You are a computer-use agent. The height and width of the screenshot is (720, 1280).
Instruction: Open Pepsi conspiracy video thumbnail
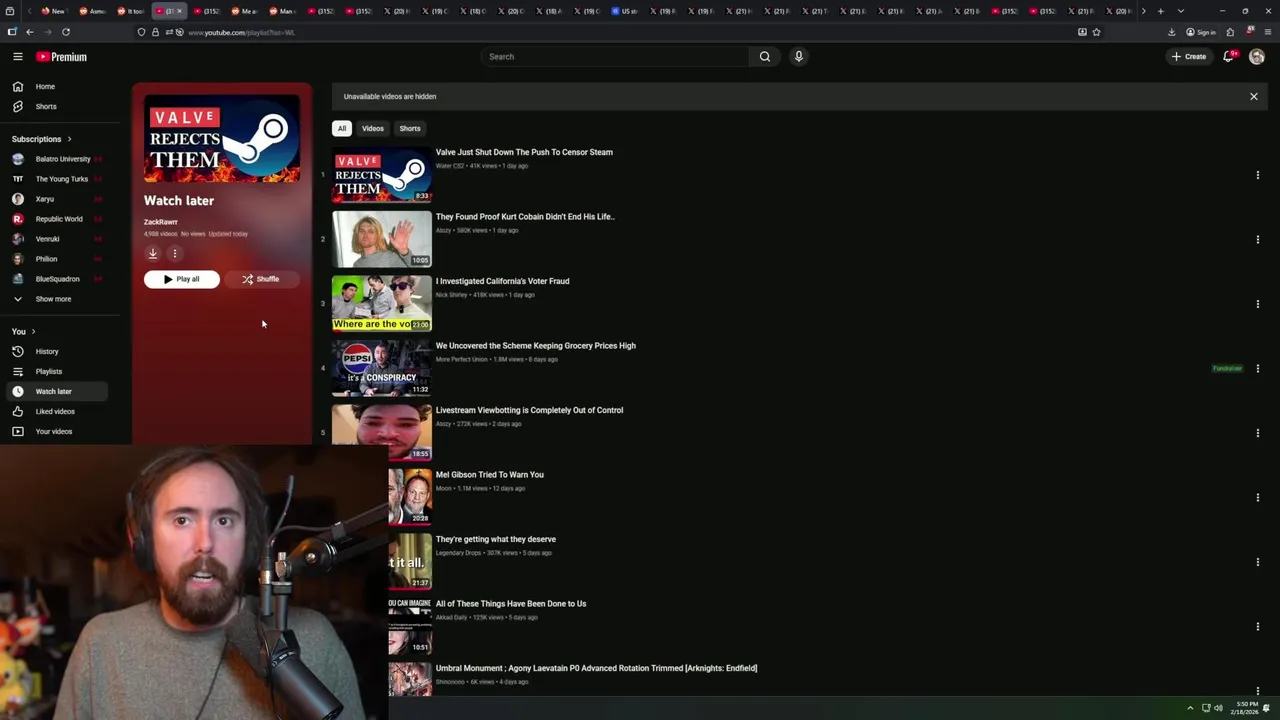tap(382, 368)
